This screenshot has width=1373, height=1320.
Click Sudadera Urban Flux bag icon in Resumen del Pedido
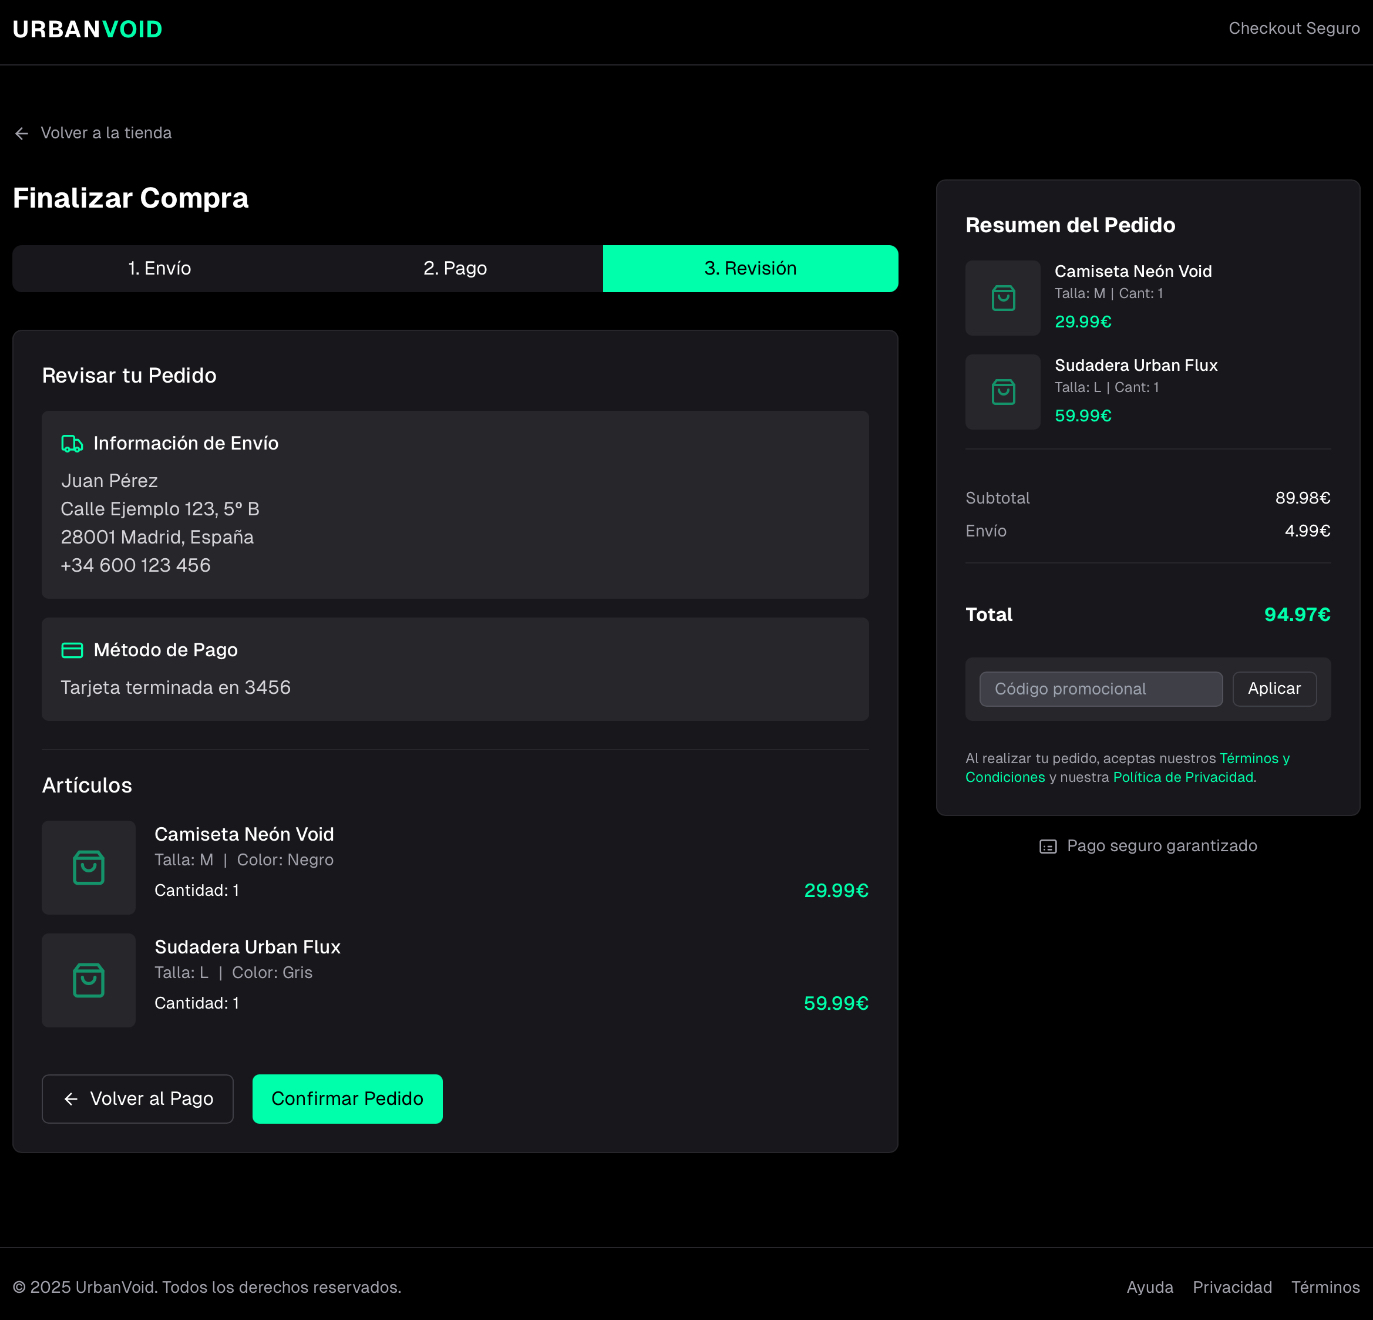[x=1003, y=392]
